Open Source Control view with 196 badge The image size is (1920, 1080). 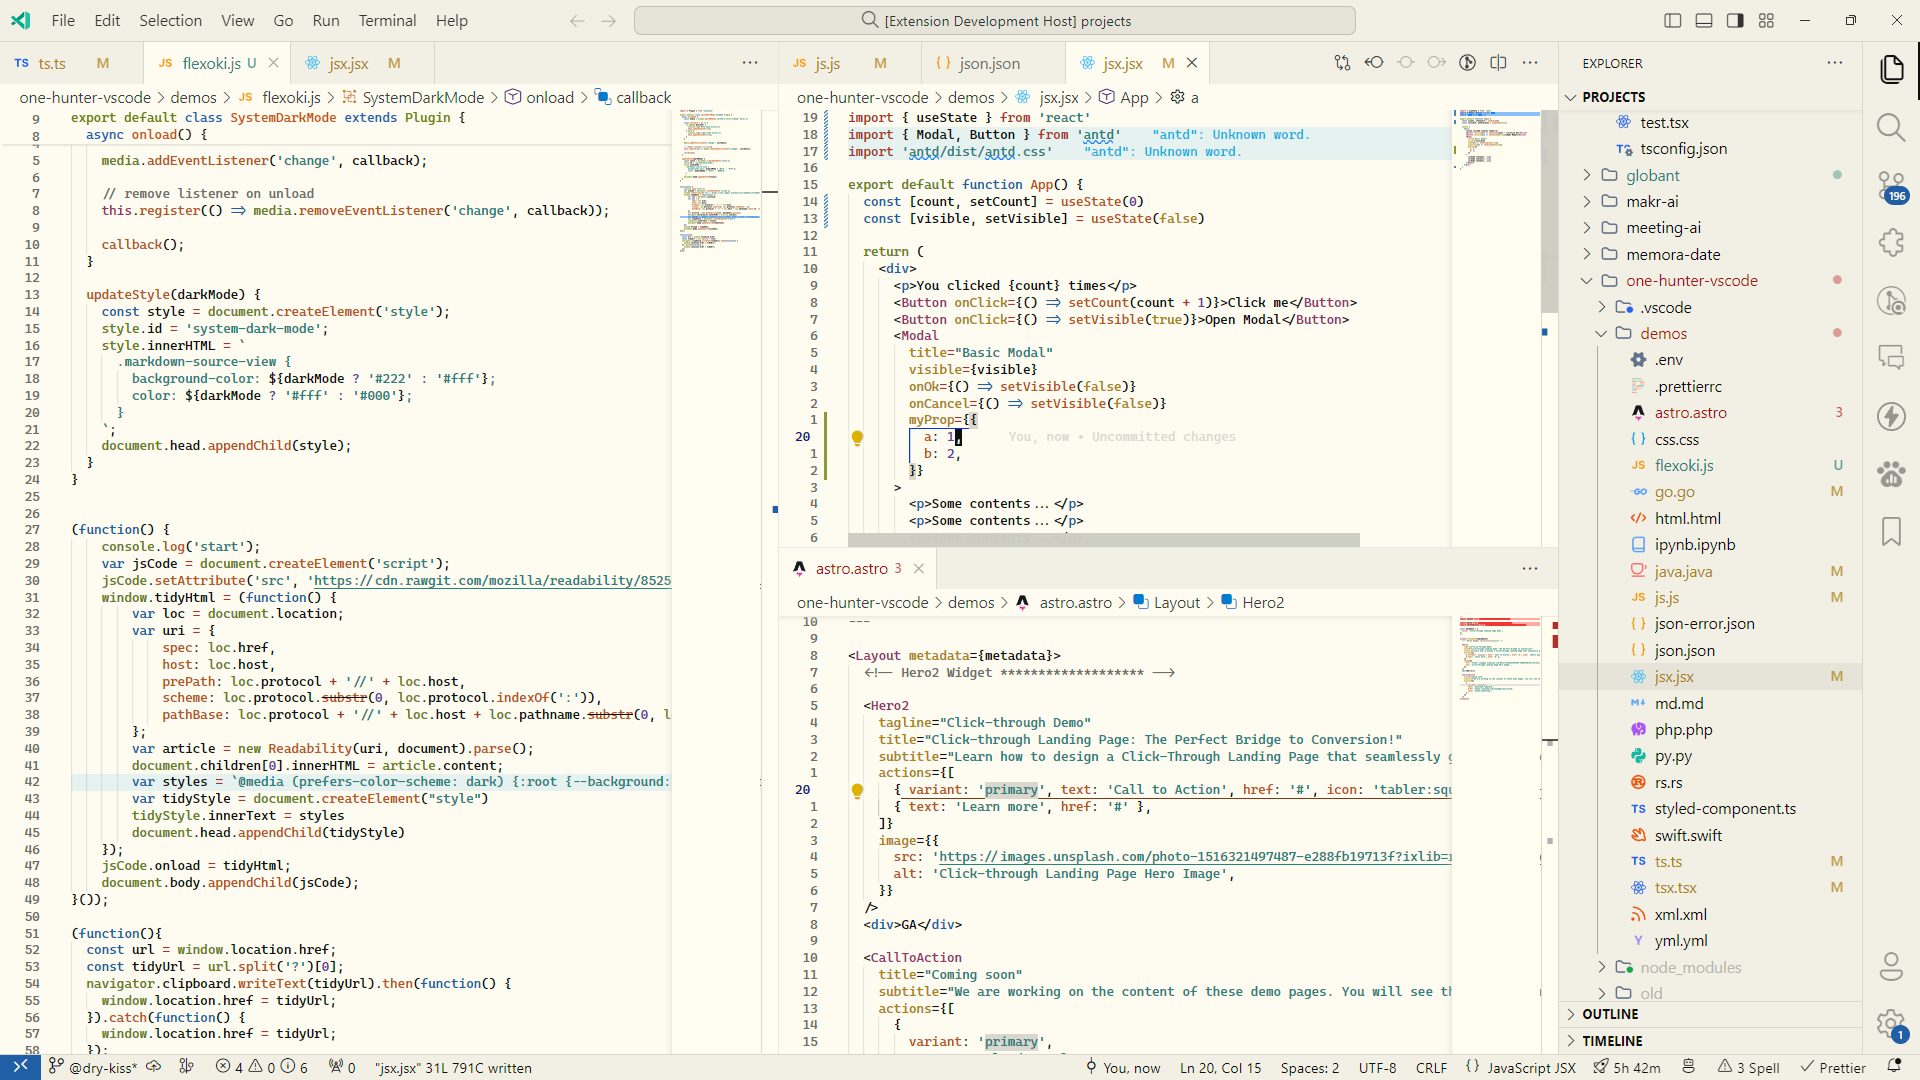pos(1890,185)
